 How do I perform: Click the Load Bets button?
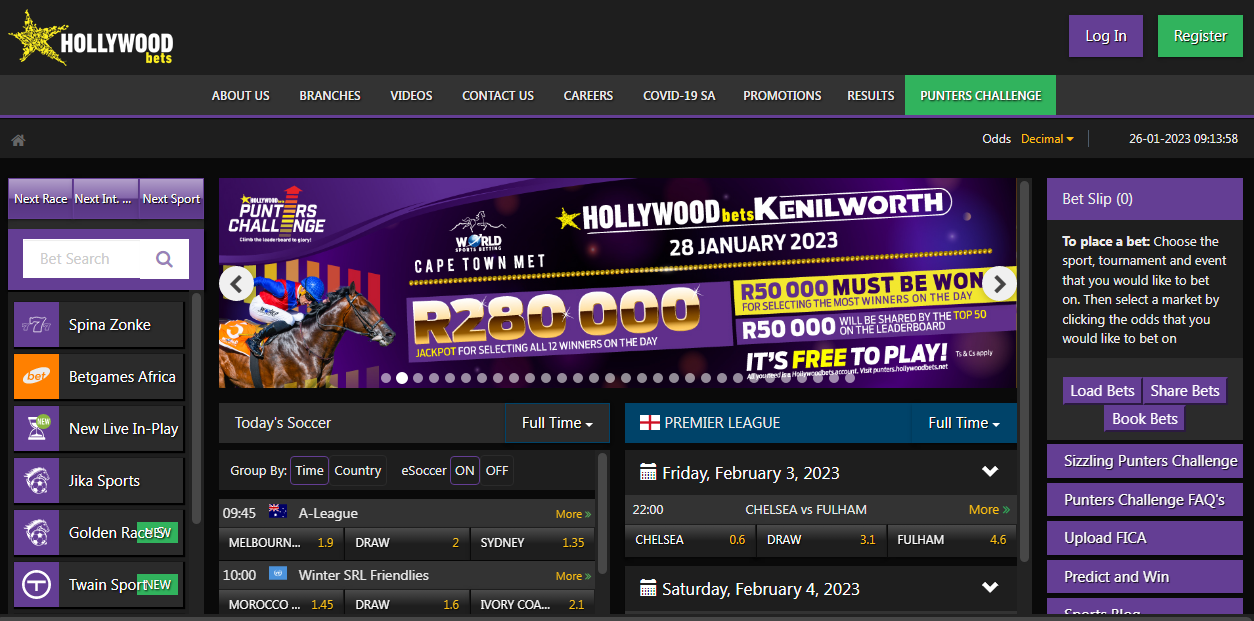1102,391
